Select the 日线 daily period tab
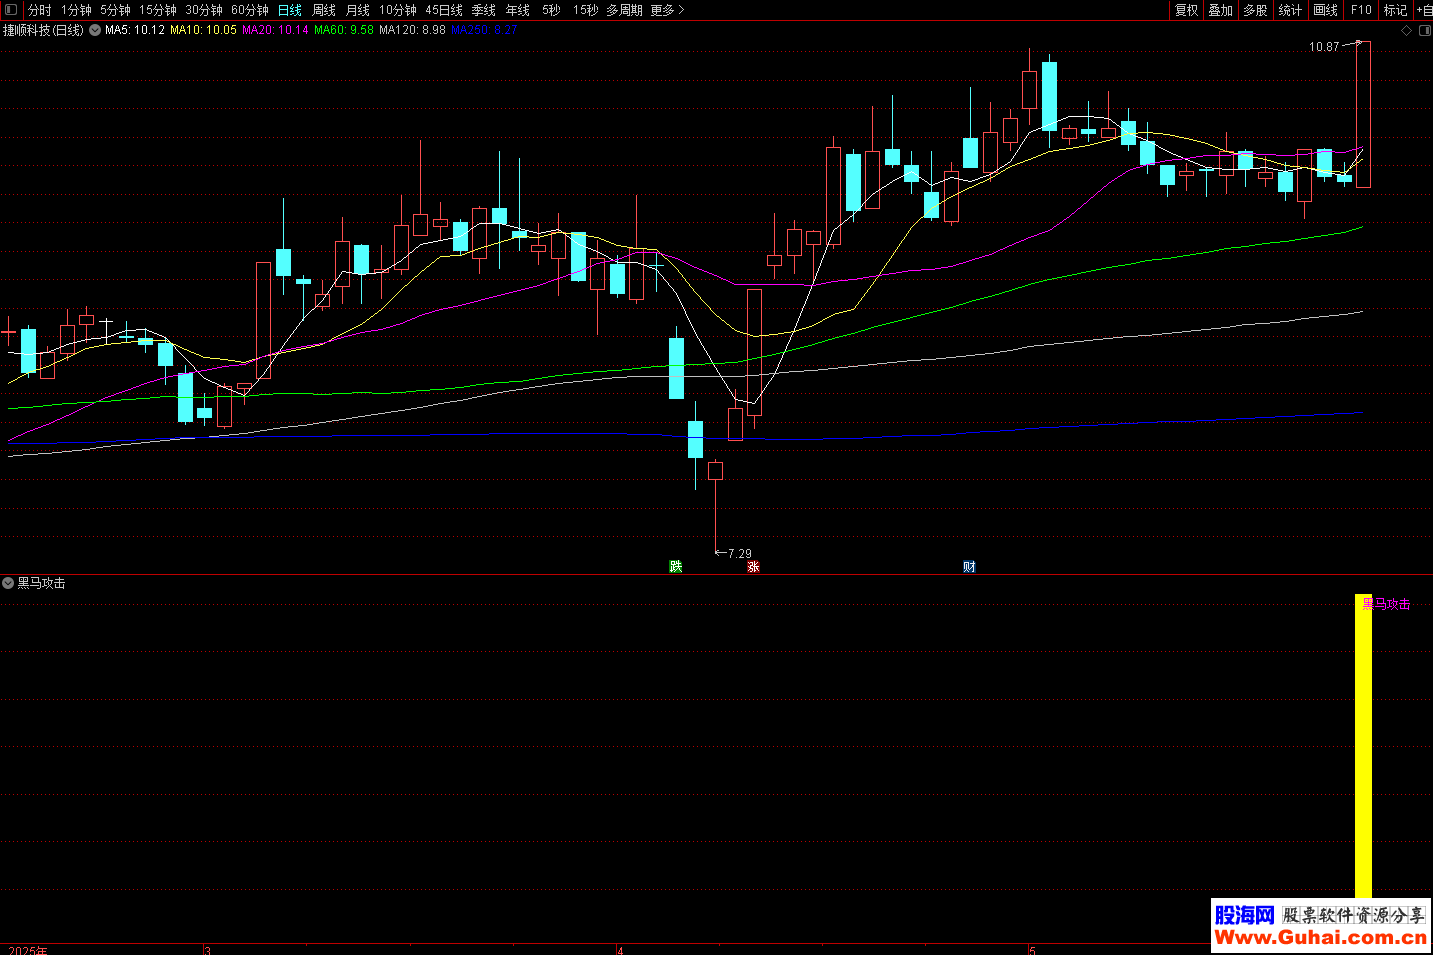 290,10
